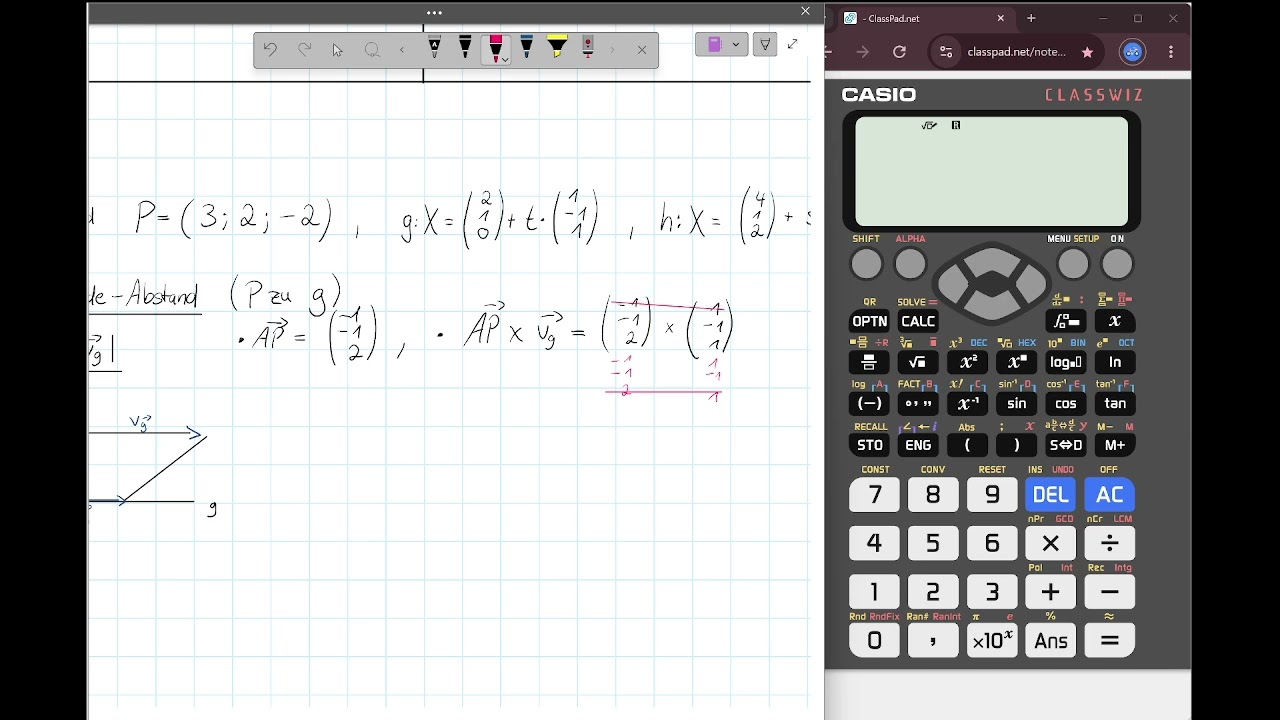Click the S⇔D conversion key

1065,445
